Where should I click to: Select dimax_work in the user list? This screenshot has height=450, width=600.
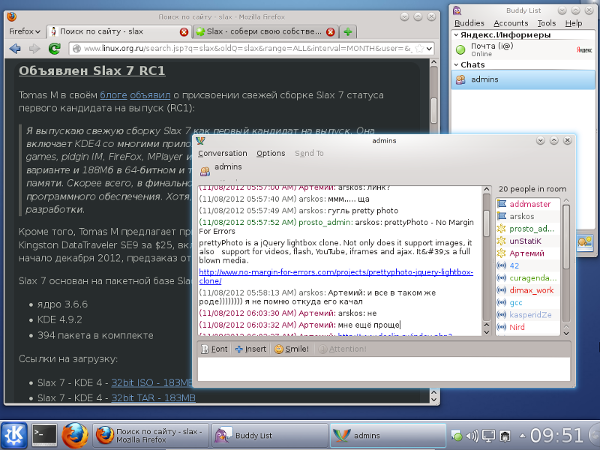(528, 290)
